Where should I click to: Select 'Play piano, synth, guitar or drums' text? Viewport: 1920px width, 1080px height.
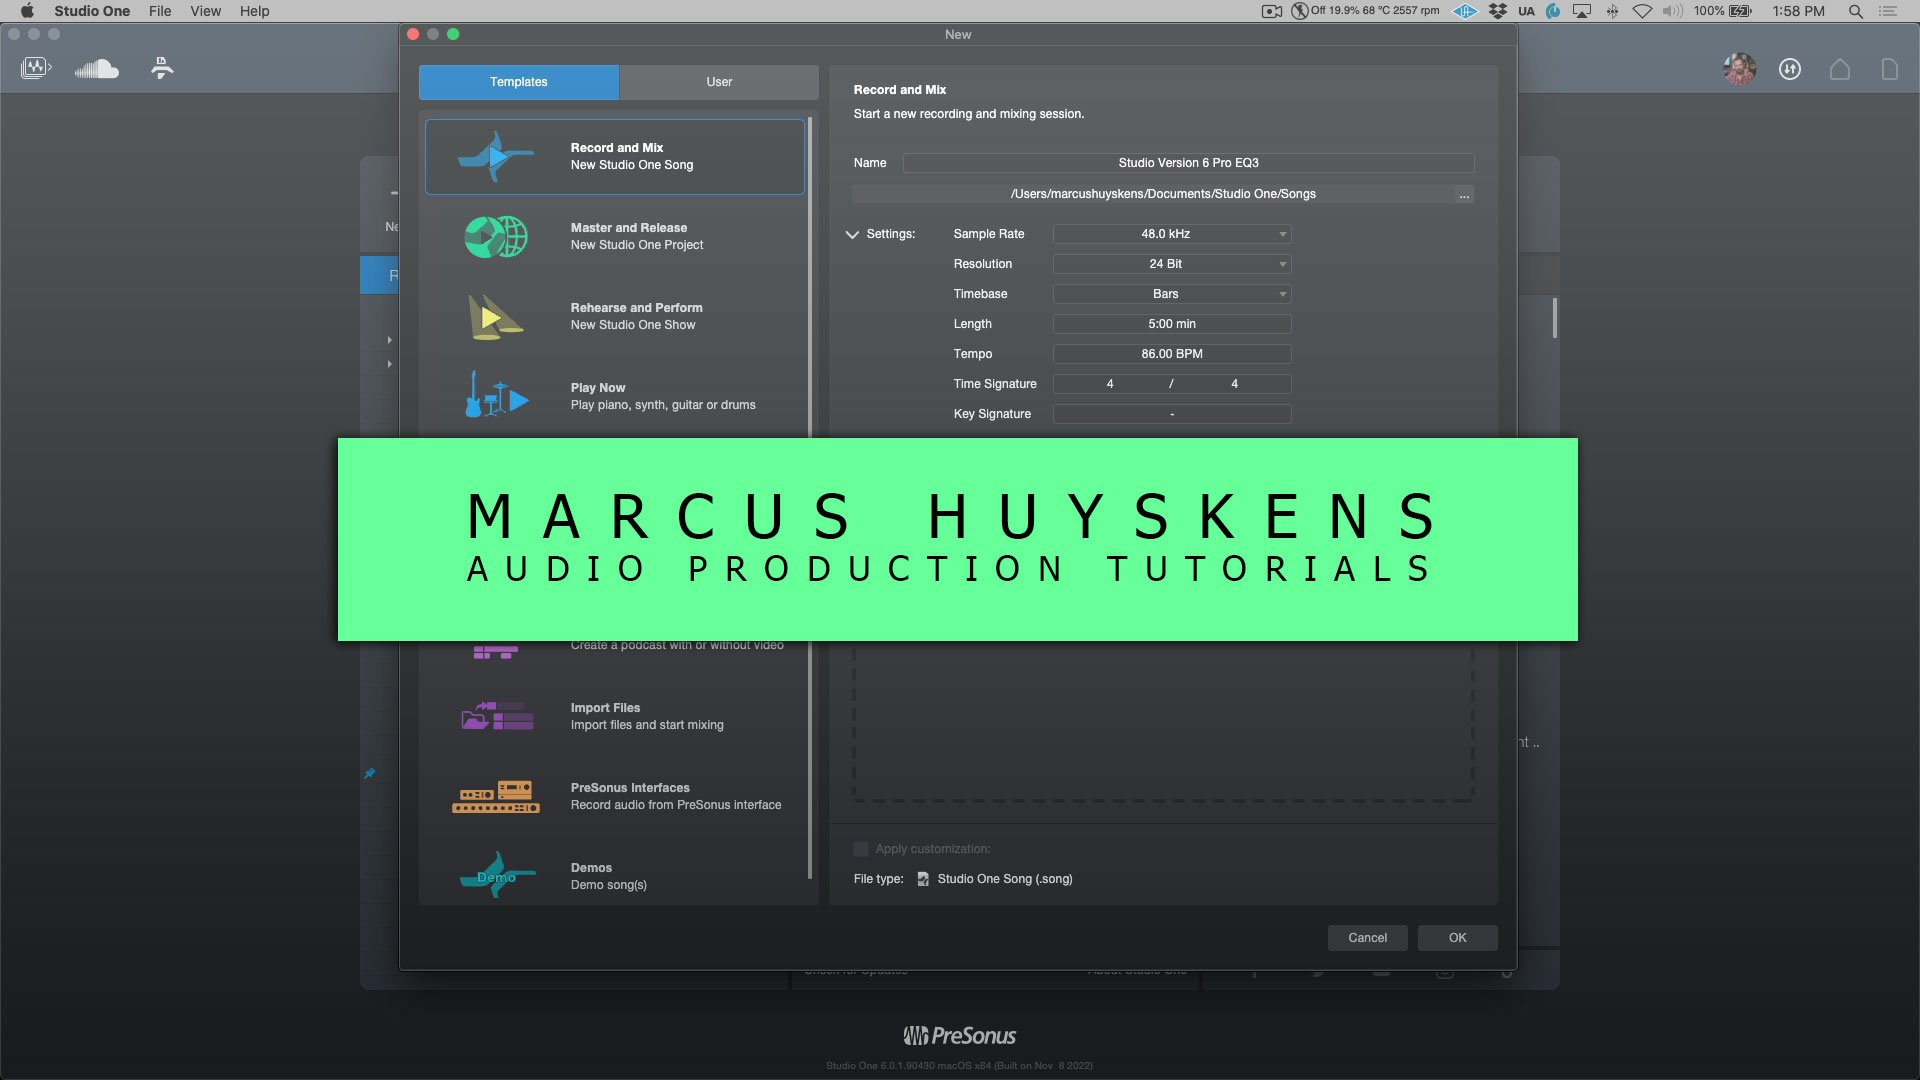click(663, 405)
